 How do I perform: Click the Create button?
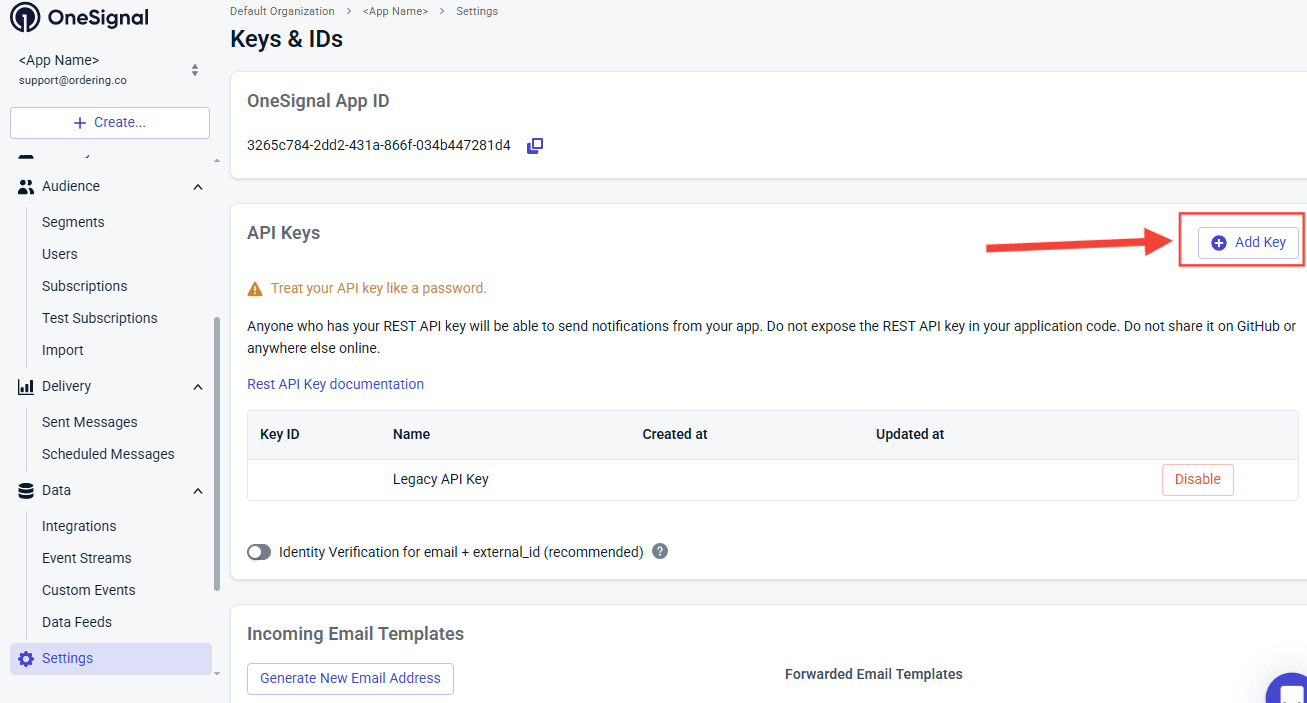tap(110, 122)
